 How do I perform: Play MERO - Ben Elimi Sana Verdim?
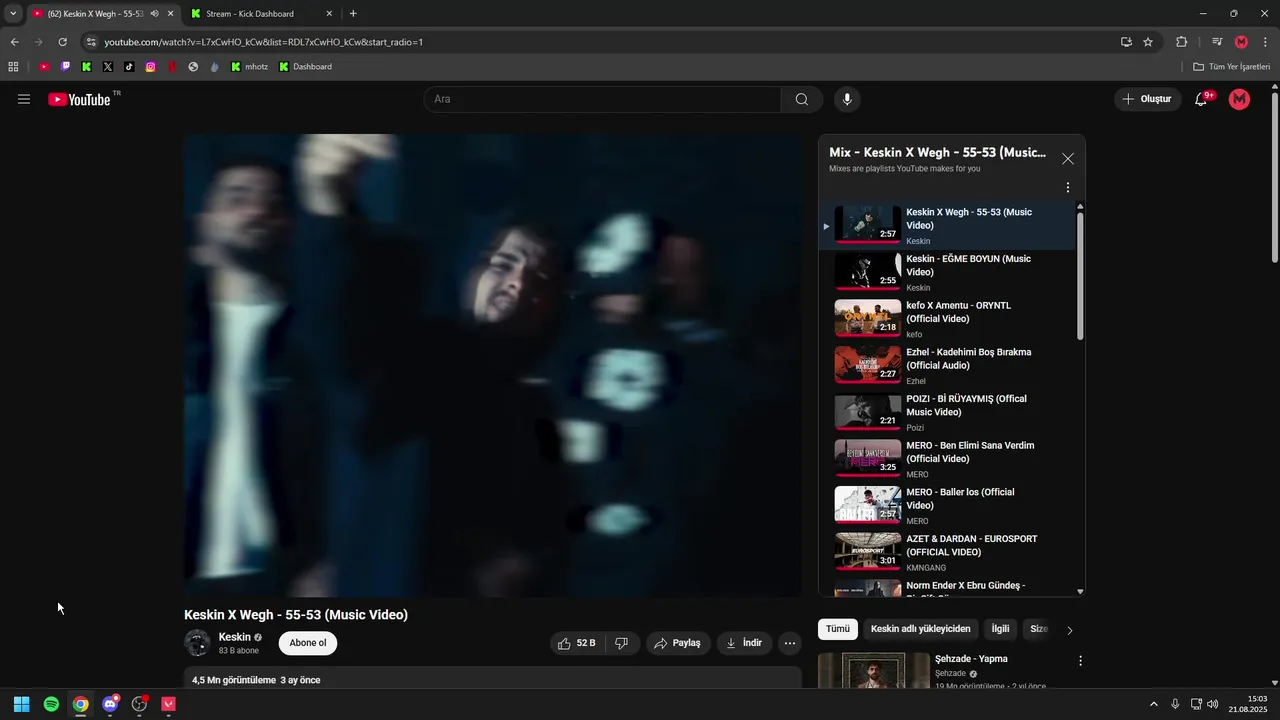point(949,459)
